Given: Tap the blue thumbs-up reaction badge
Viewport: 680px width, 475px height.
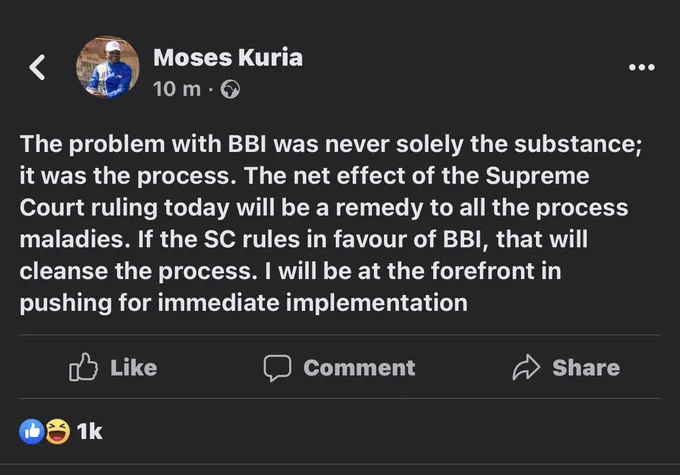Looking at the screenshot, I should click(x=32, y=432).
